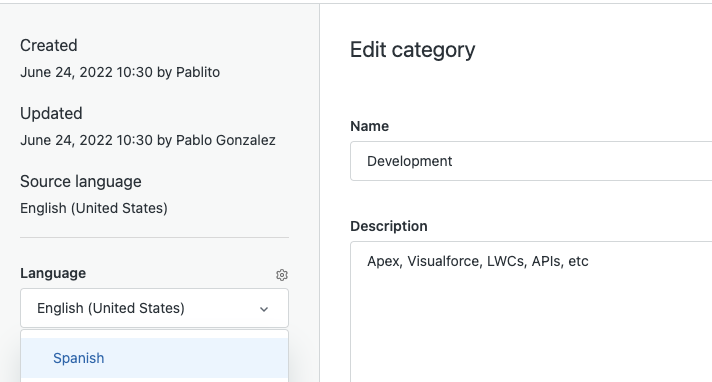The height and width of the screenshot is (382, 712).
Task: Click the Description field label
Action: coord(389,226)
